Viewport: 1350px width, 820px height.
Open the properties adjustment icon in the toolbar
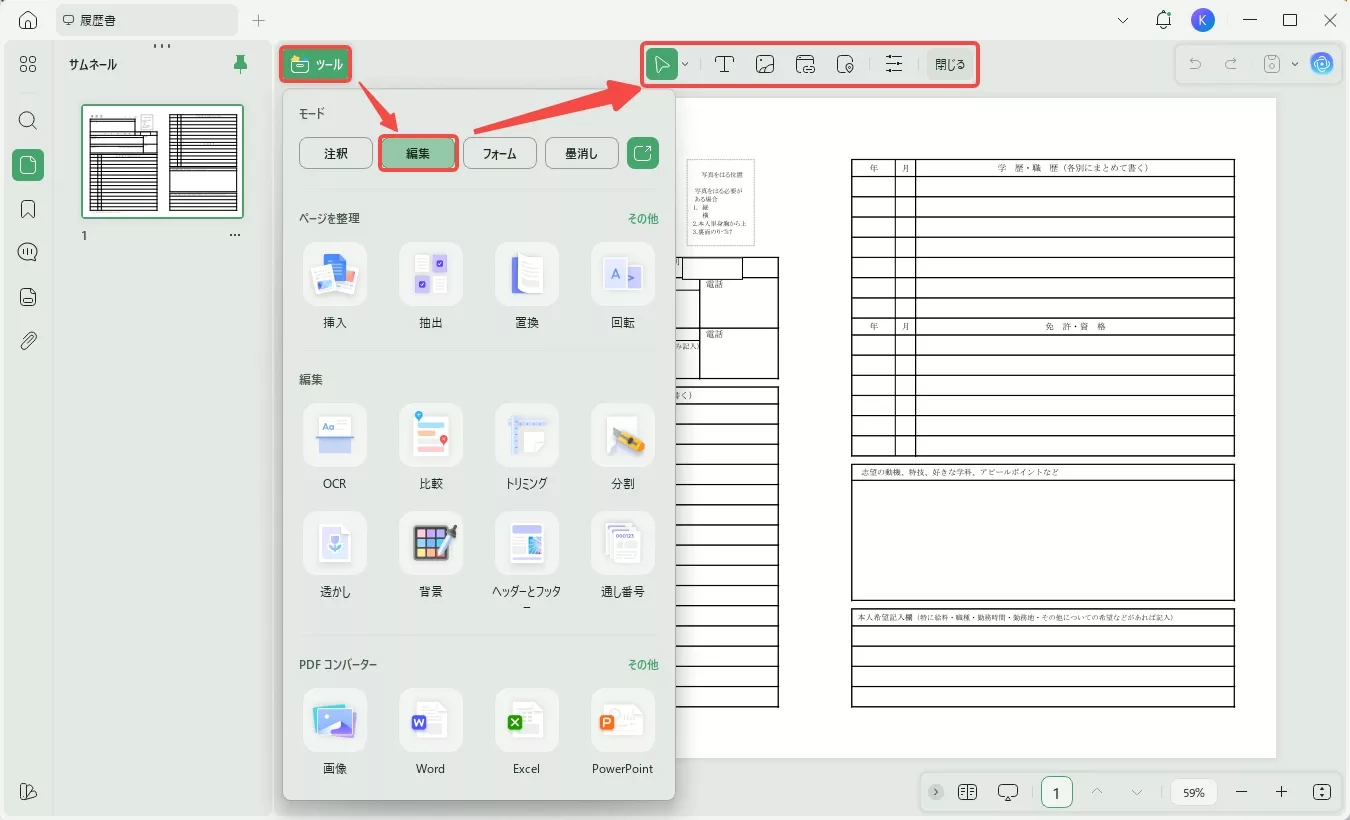(x=894, y=64)
